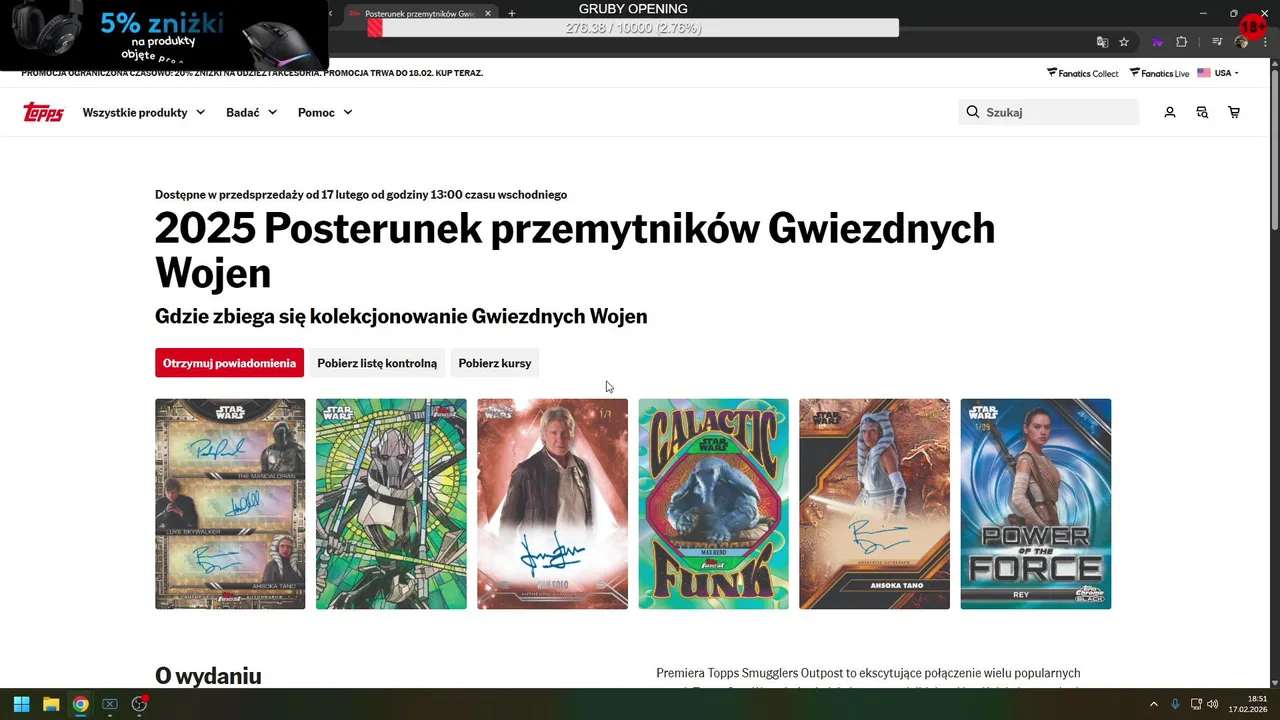Open the USA country selector
This screenshot has height=720, width=1280.
click(1218, 73)
